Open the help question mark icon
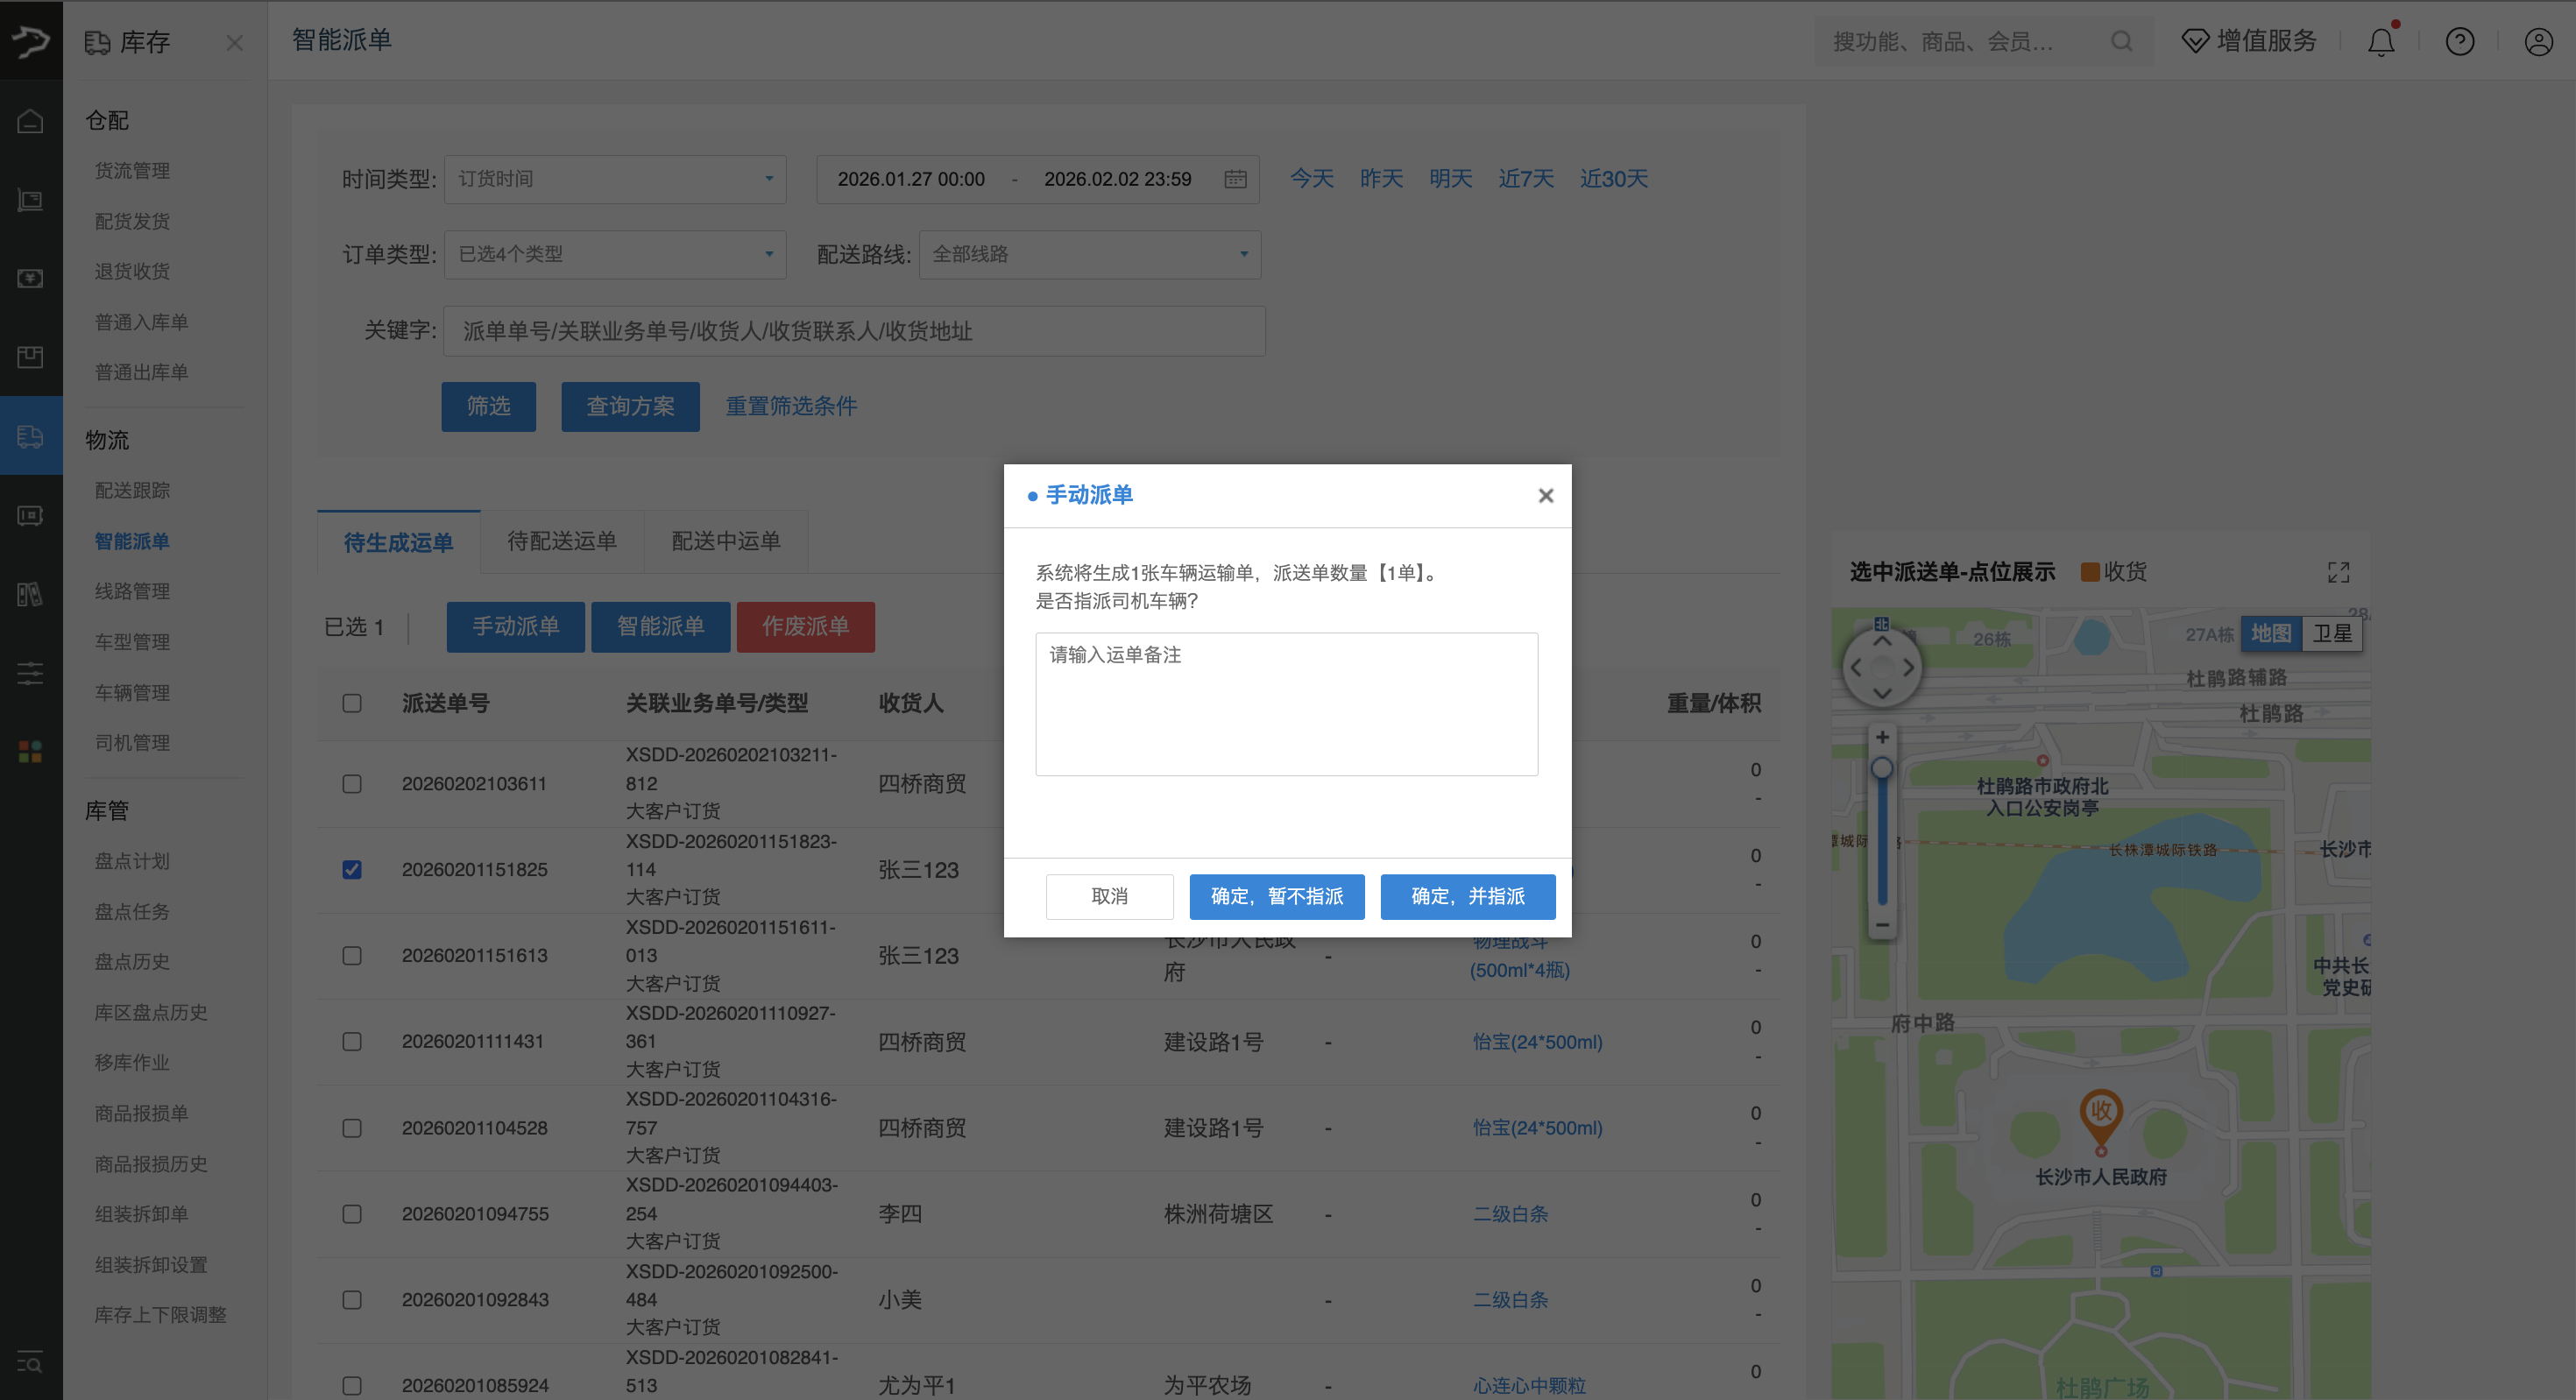2576x1400 pixels. pos(2459,42)
